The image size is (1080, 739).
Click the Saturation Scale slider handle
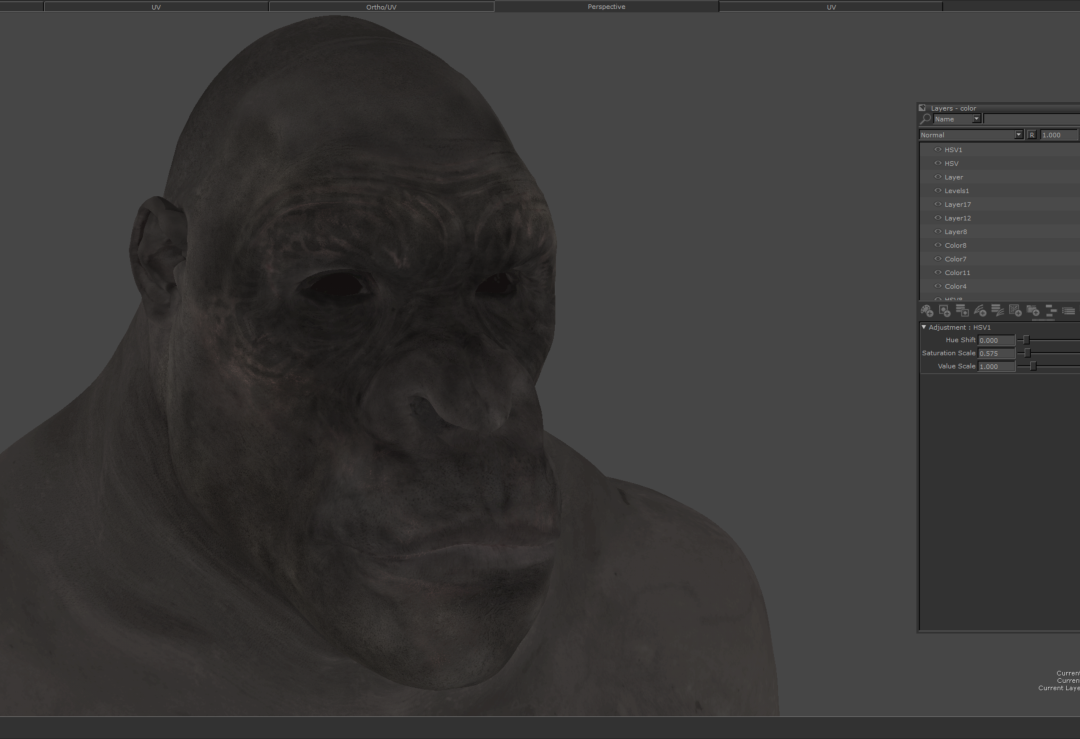point(1028,353)
